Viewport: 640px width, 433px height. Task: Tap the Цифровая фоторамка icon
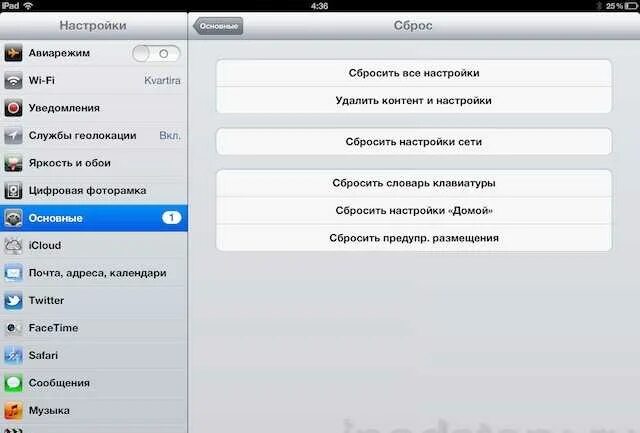pos(13,191)
